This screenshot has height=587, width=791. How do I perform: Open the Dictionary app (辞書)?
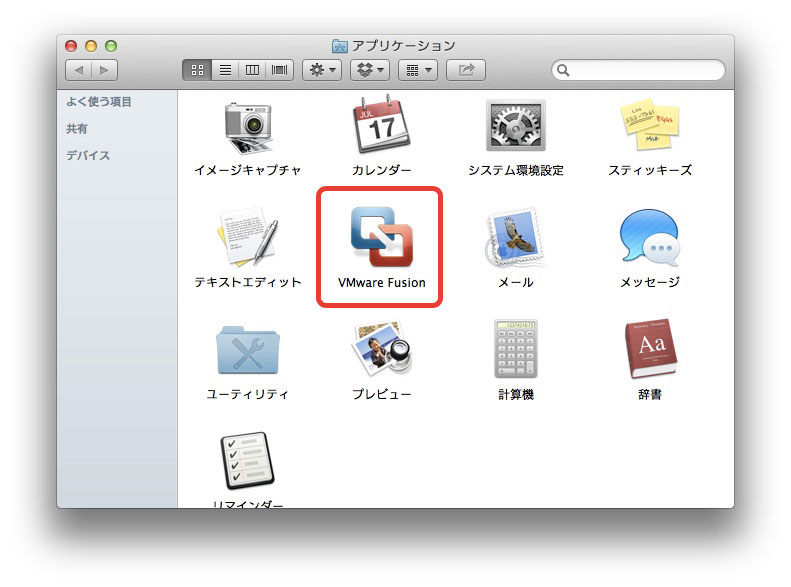click(650, 348)
